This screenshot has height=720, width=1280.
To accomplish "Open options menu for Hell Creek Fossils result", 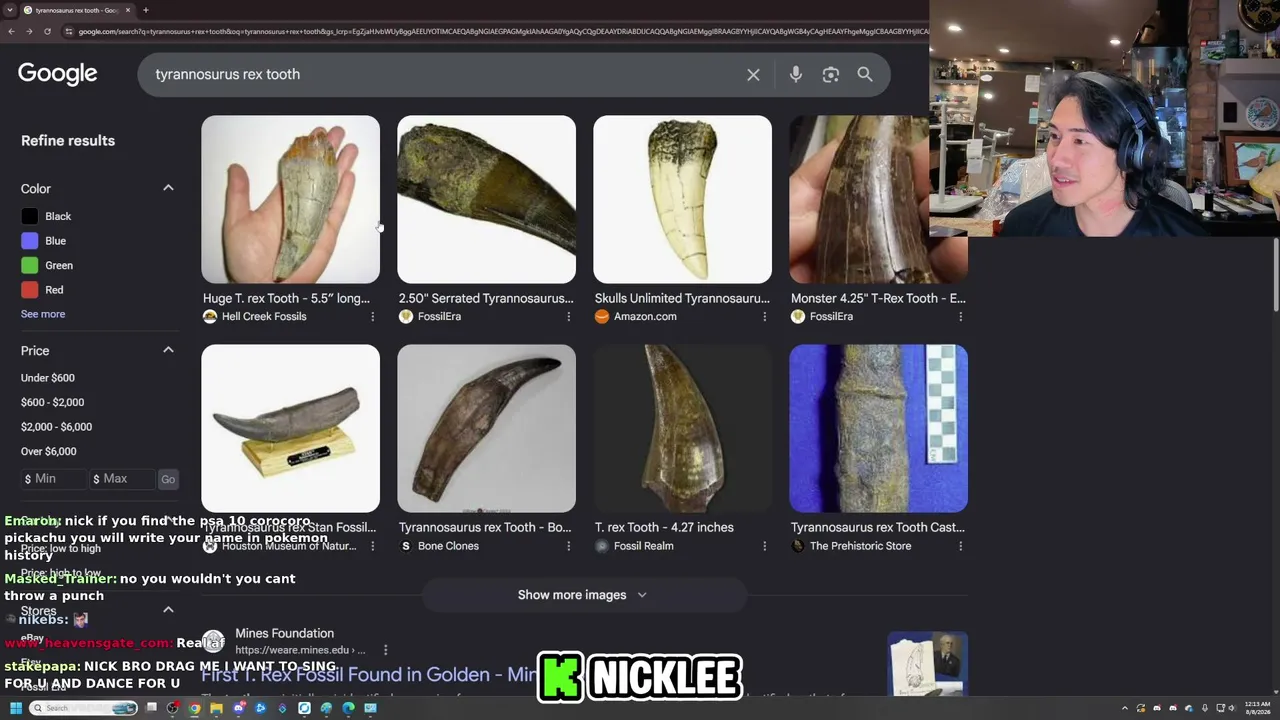I will [x=373, y=317].
